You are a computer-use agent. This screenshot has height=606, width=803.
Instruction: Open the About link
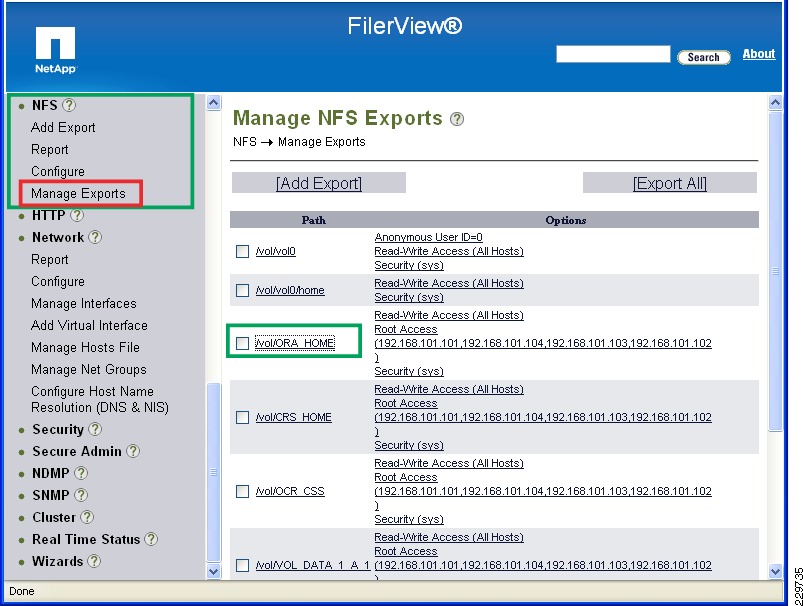pyautogui.click(x=759, y=54)
